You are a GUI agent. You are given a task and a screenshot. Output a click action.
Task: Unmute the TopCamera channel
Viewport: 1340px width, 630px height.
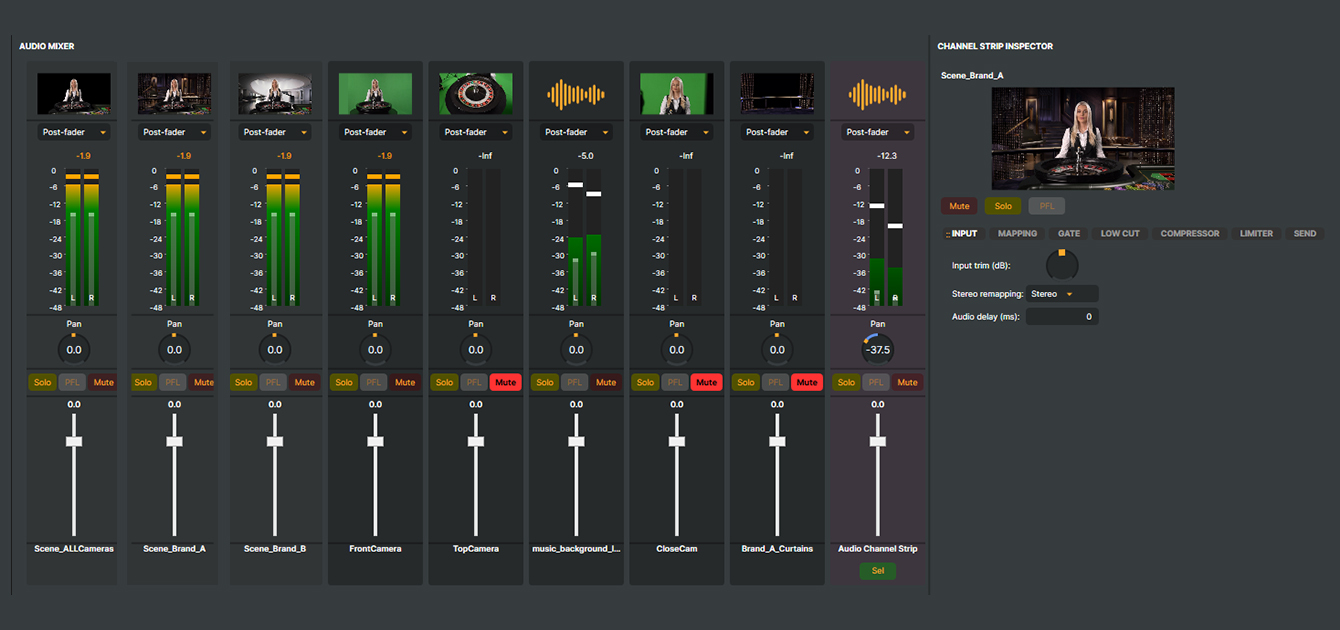tap(506, 382)
